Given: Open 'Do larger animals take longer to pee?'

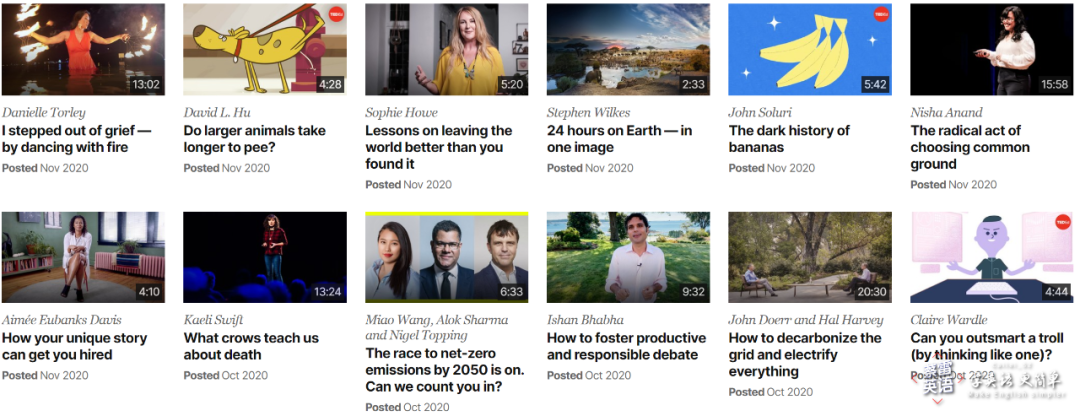Looking at the screenshot, I should [255, 139].
